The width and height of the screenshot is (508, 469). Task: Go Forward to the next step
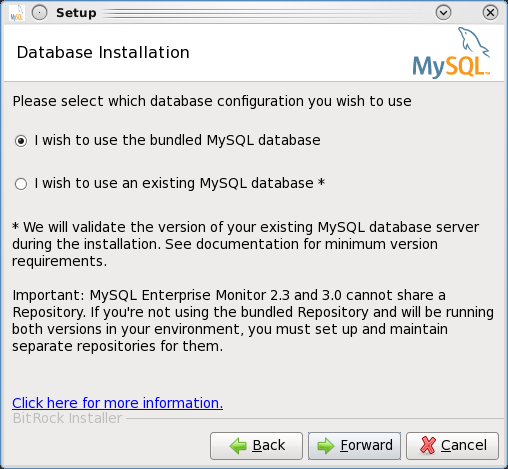tap(354, 446)
